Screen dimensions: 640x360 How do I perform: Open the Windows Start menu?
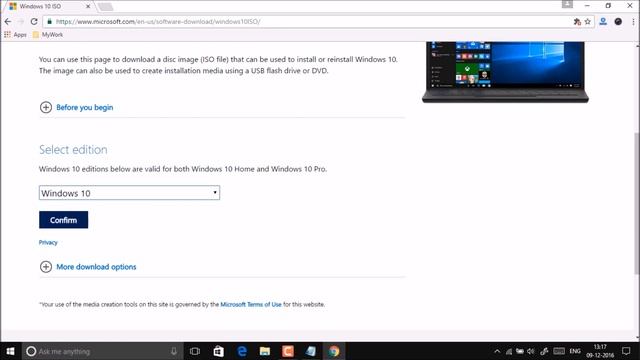coord(11,351)
